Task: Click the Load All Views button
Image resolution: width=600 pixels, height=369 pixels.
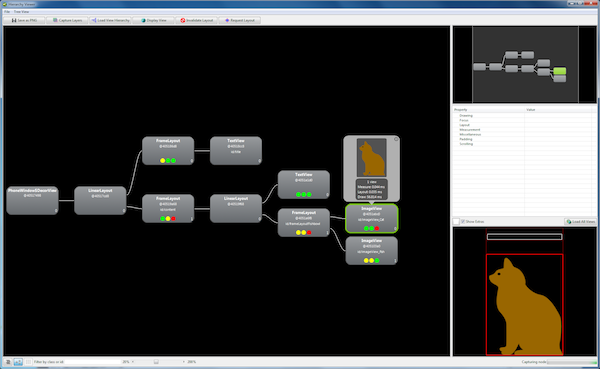Action: click(x=580, y=222)
